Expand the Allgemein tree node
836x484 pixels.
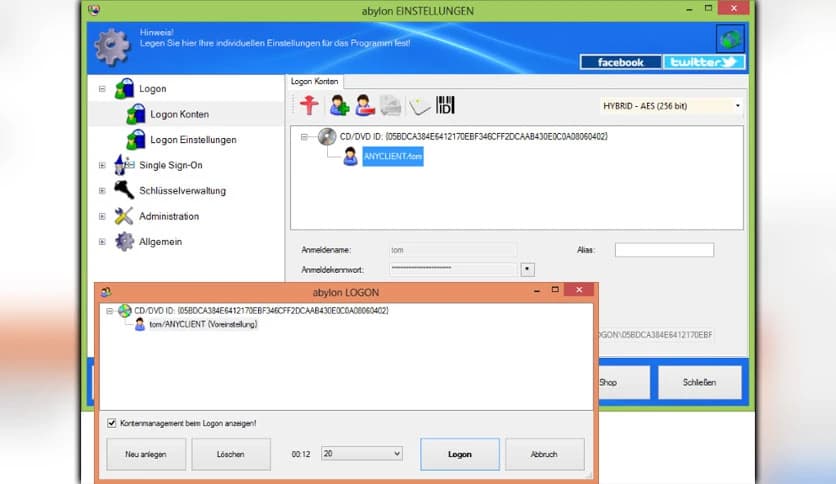tap(102, 241)
